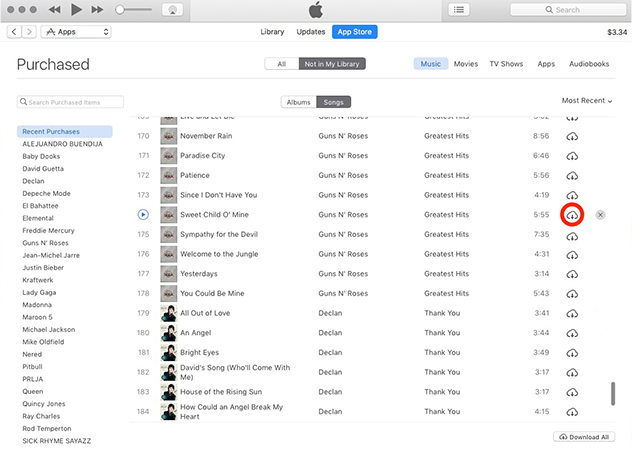This screenshot has height=450, width=632.
Task: Download David's Song cloud icon
Action: (572, 373)
